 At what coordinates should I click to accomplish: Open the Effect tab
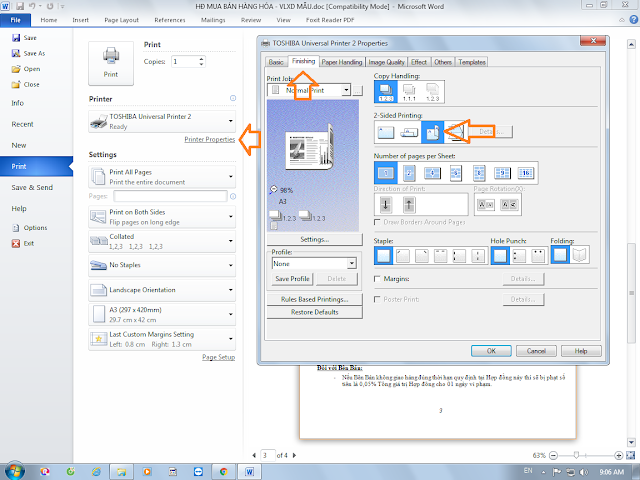tap(419, 62)
